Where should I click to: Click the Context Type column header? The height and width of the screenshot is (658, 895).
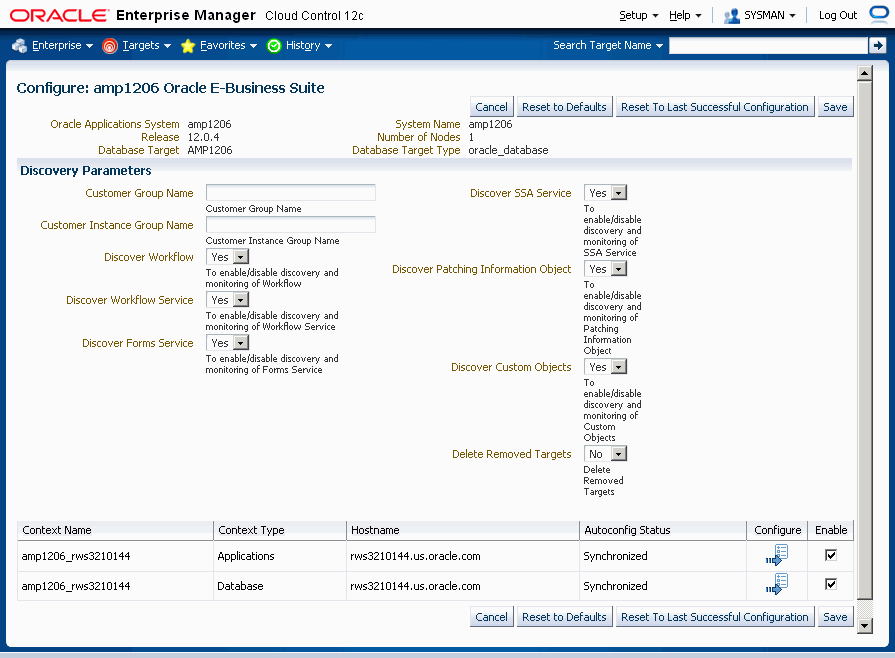click(280, 530)
